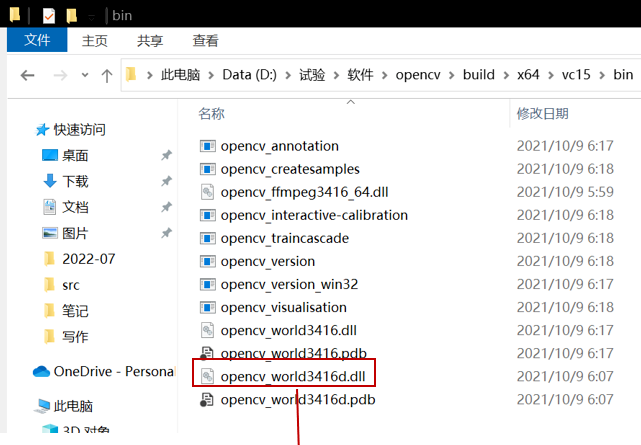Click the icon of opencv_world3416d.pdb
This screenshot has height=445, width=641.
[x=207, y=400]
